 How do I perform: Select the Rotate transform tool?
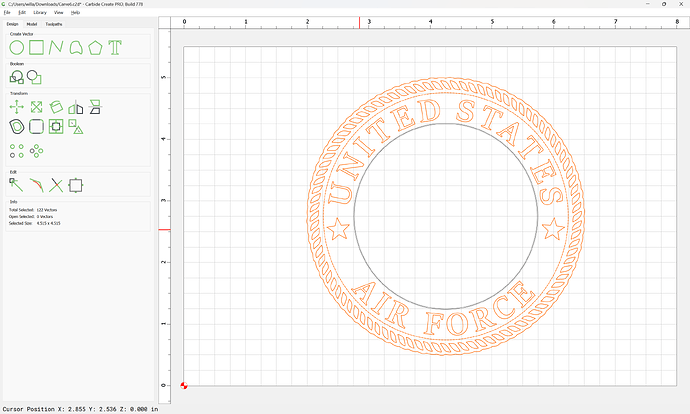(56, 107)
